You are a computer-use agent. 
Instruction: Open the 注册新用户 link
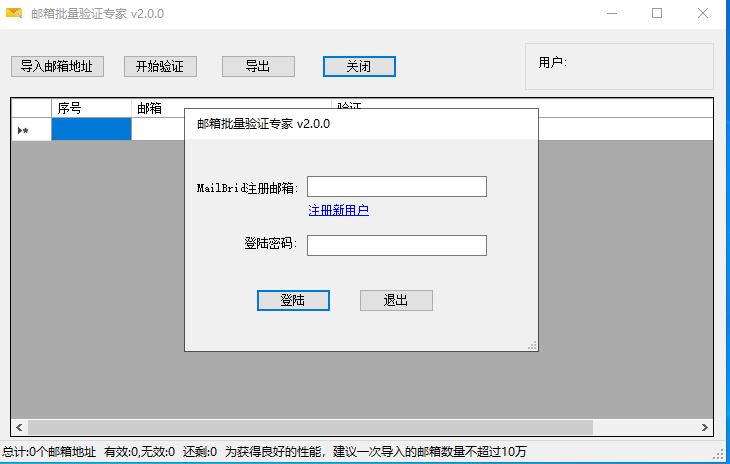pyautogui.click(x=338, y=210)
